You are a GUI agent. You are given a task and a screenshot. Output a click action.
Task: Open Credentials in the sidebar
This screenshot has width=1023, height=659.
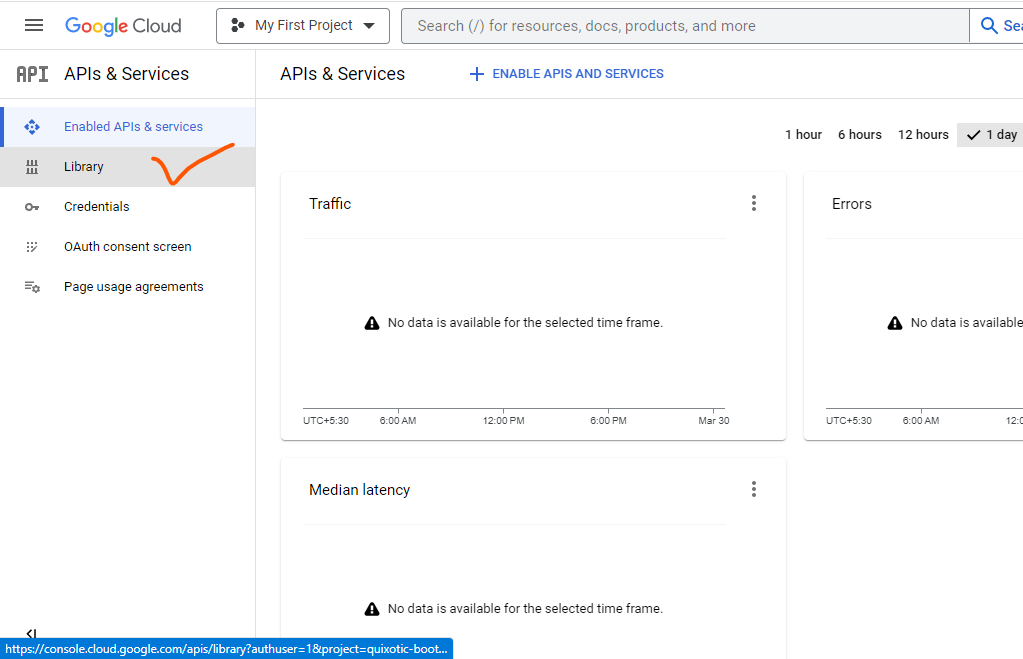click(x=128, y=207)
